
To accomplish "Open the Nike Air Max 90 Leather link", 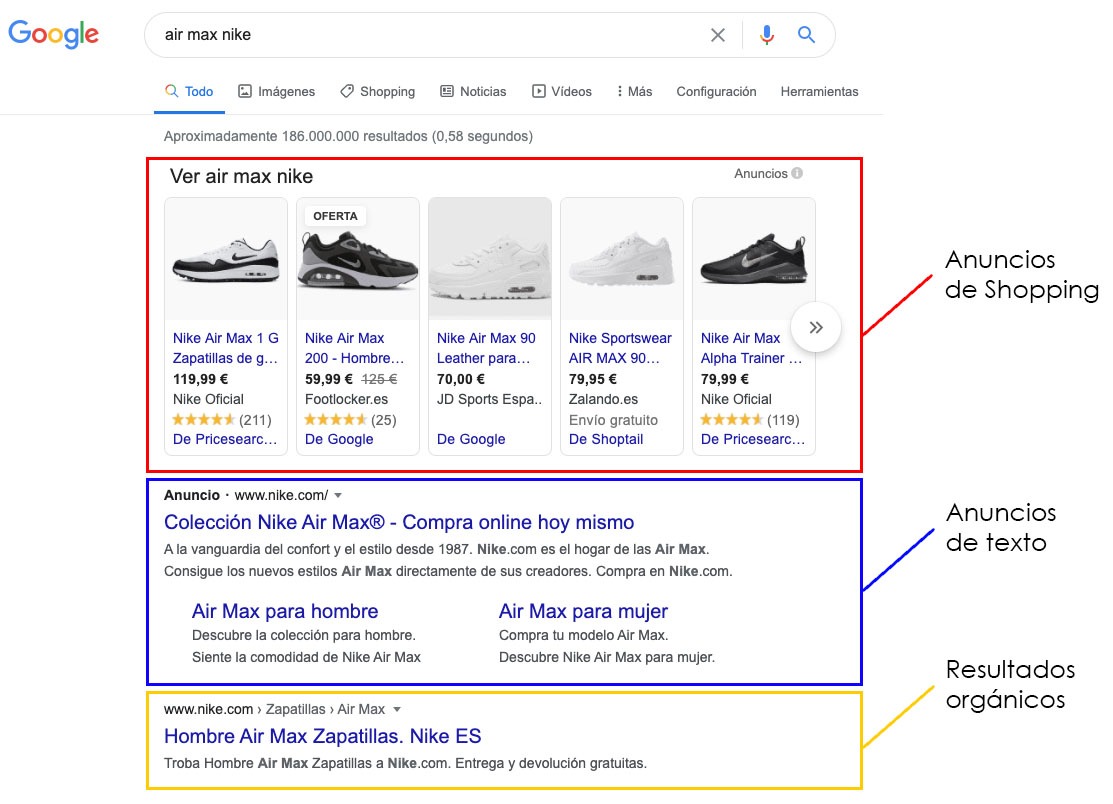I will (x=486, y=348).
